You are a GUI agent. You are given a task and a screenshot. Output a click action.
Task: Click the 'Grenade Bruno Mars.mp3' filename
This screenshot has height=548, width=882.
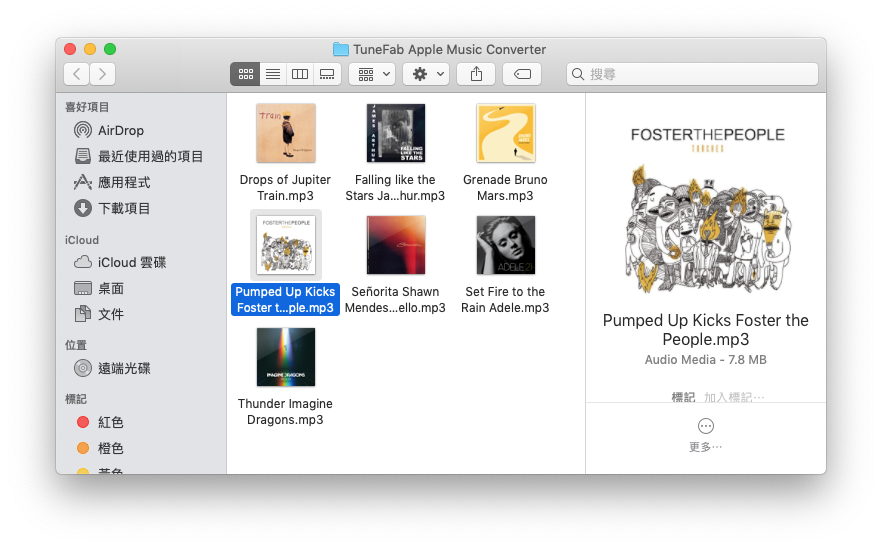pos(505,188)
